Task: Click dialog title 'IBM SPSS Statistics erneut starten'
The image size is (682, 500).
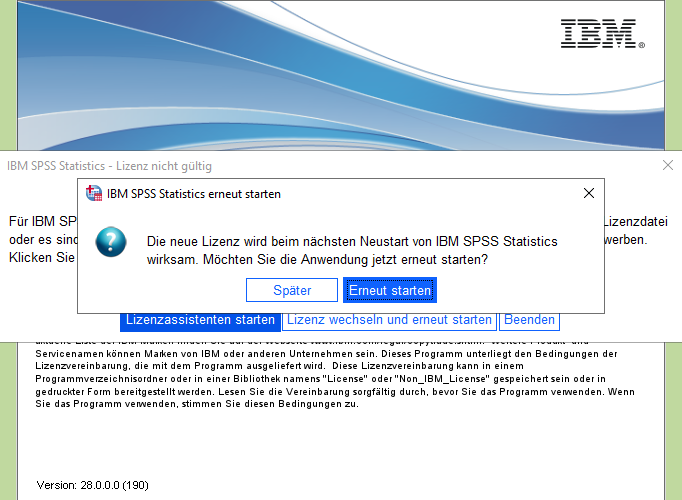Action: (x=194, y=194)
